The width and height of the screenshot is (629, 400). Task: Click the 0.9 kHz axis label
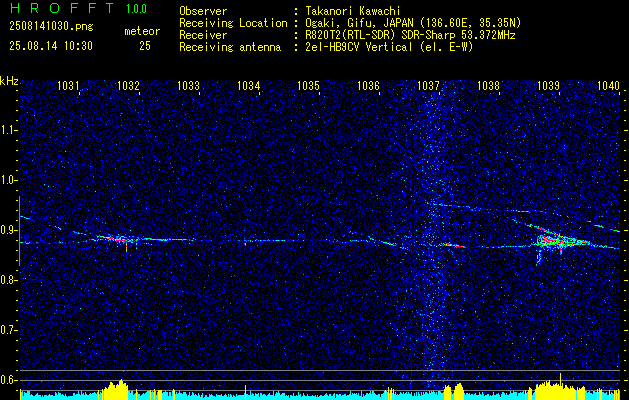click(7, 230)
